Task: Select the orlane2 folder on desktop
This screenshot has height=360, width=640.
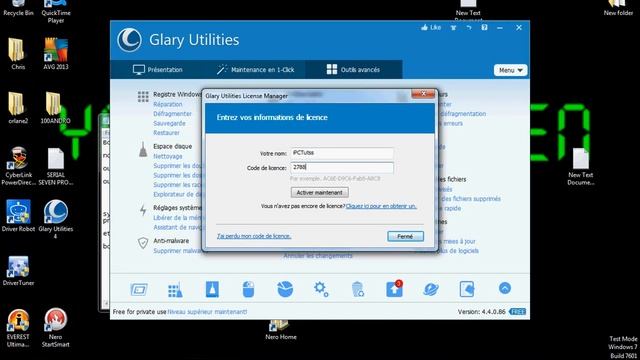Action: pyautogui.click(x=18, y=108)
